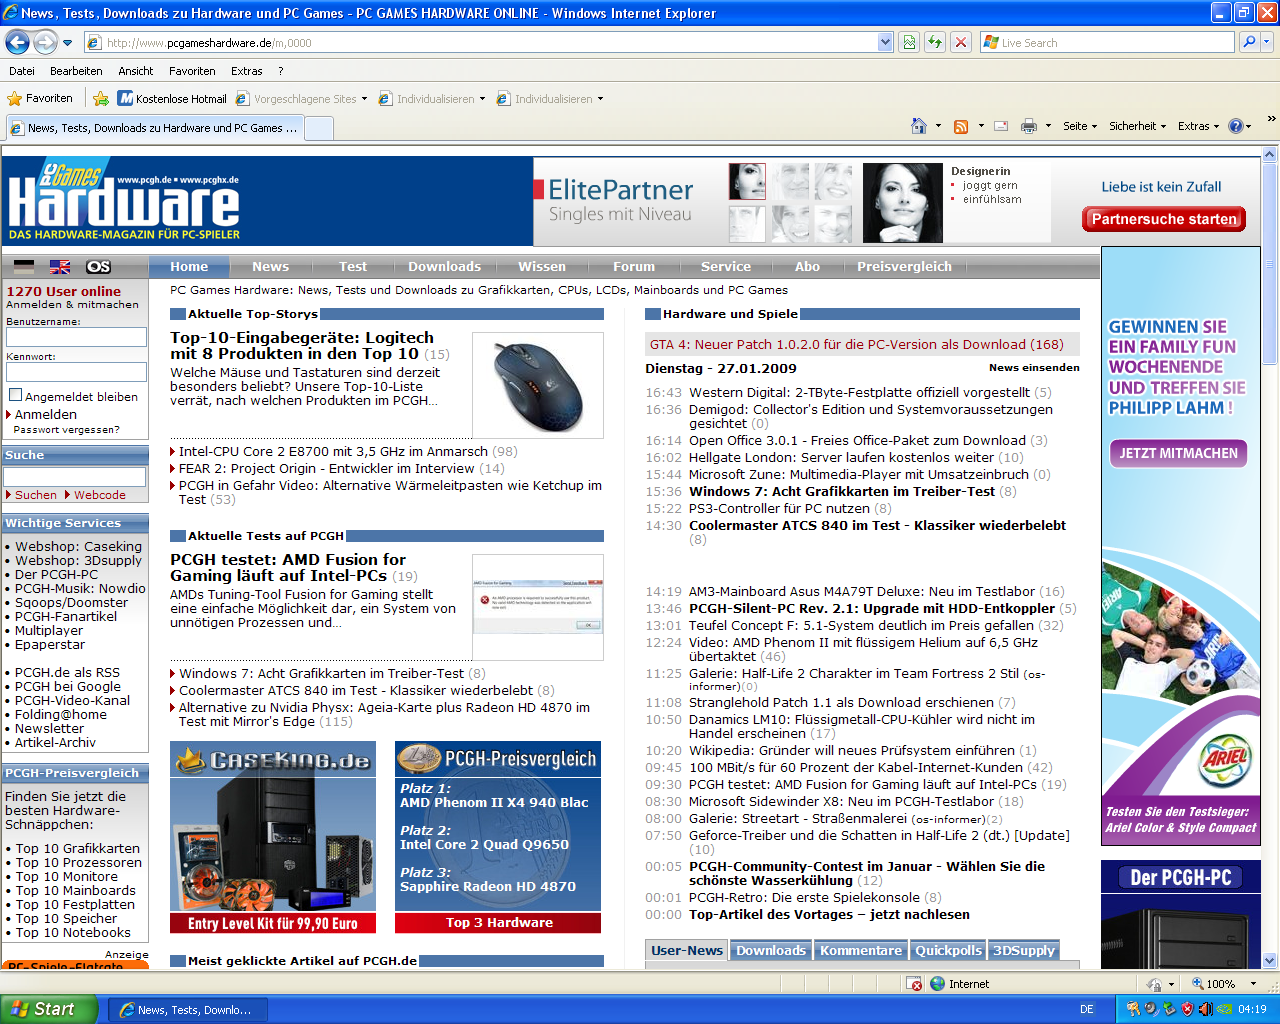Click the Anmelden login link
This screenshot has width=1280, height=1024.
[45, 414]
